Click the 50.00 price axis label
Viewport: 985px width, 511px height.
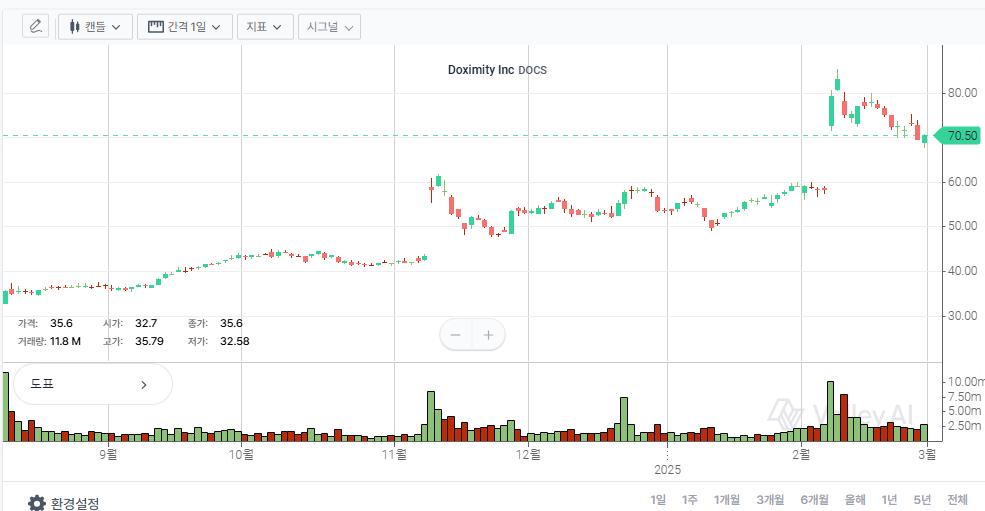[x=962, y=226]
